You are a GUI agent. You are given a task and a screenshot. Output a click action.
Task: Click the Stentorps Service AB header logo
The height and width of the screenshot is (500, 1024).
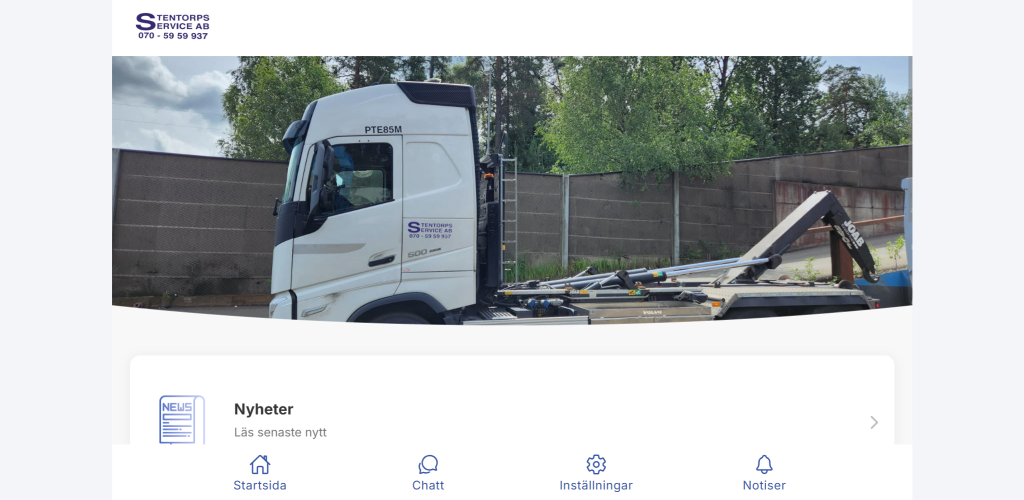point(172,26)
